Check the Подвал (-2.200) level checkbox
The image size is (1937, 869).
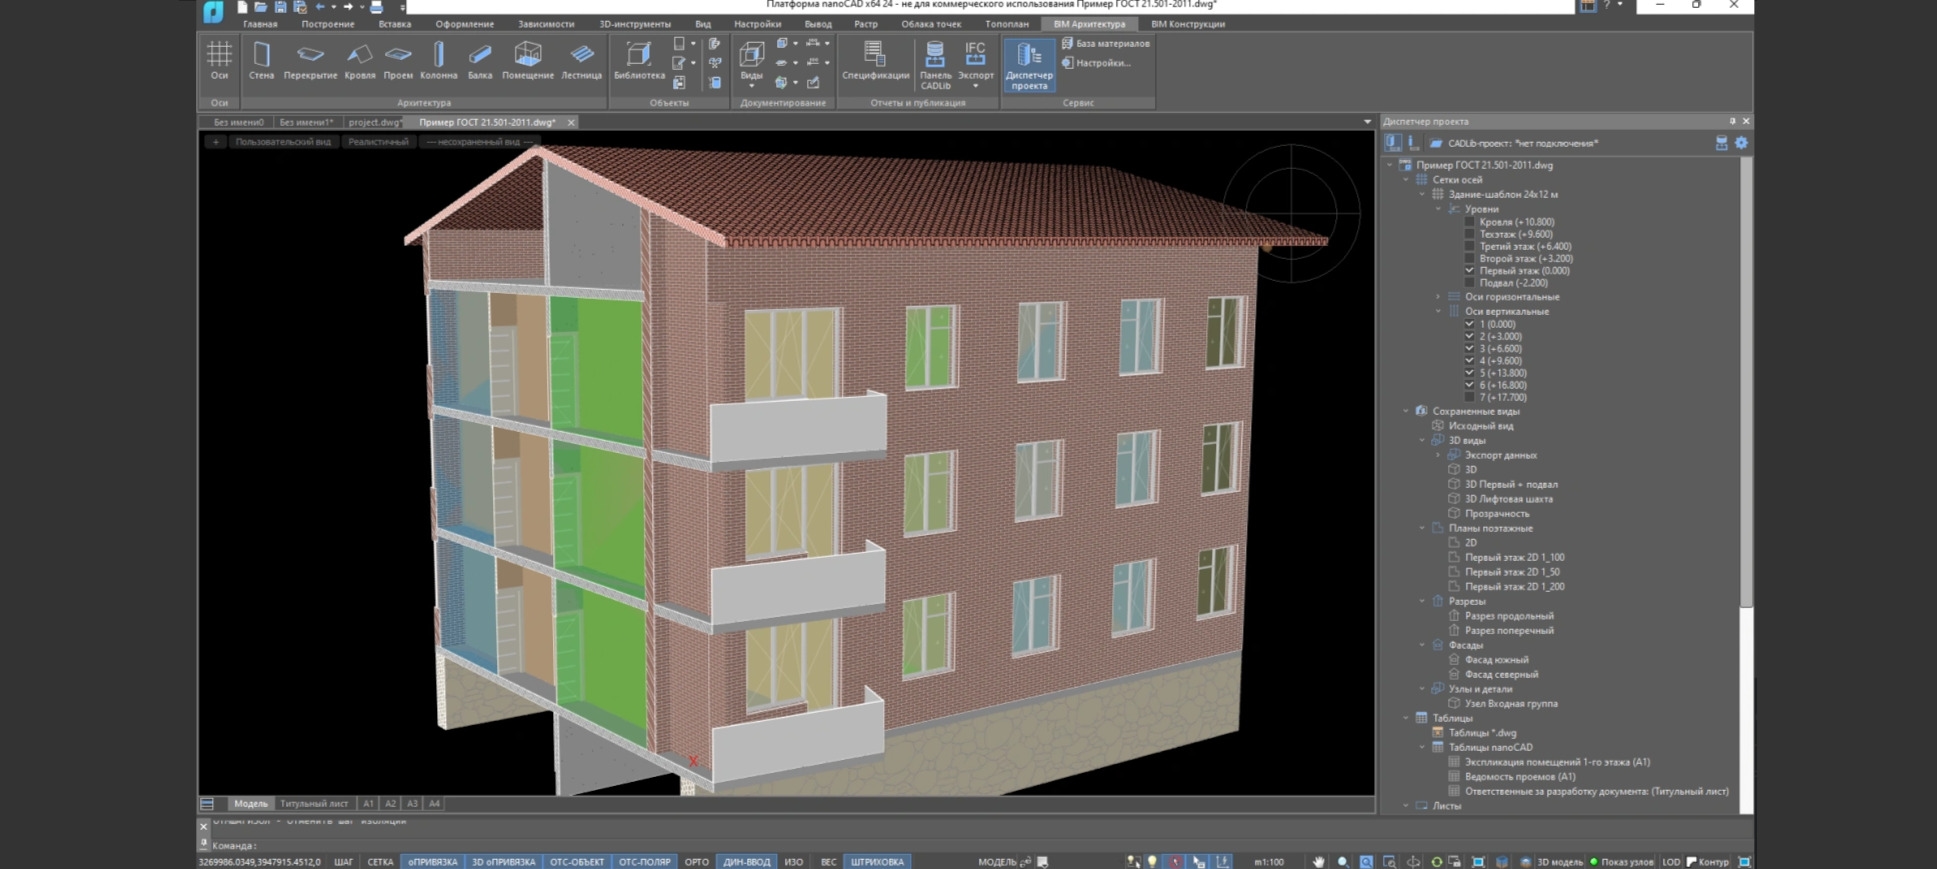(1469, 283)
